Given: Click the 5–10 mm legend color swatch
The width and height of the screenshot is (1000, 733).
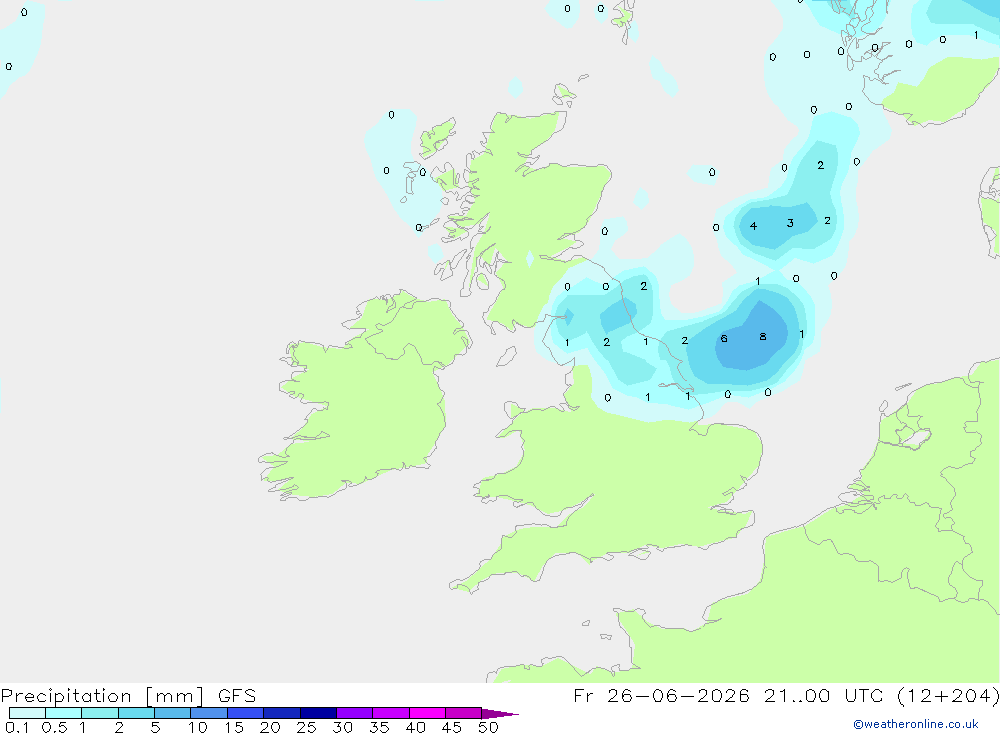Looking at the screenshot, I should [173, 713].
